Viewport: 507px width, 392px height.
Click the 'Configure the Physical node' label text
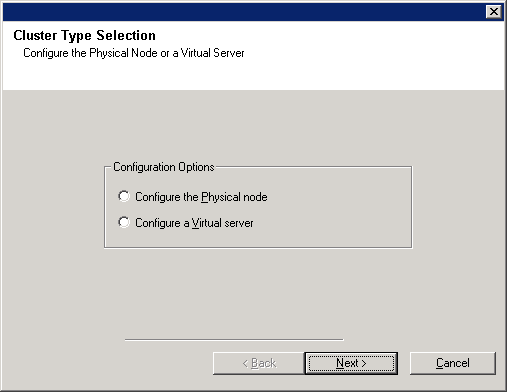click(x=201, y=197)
